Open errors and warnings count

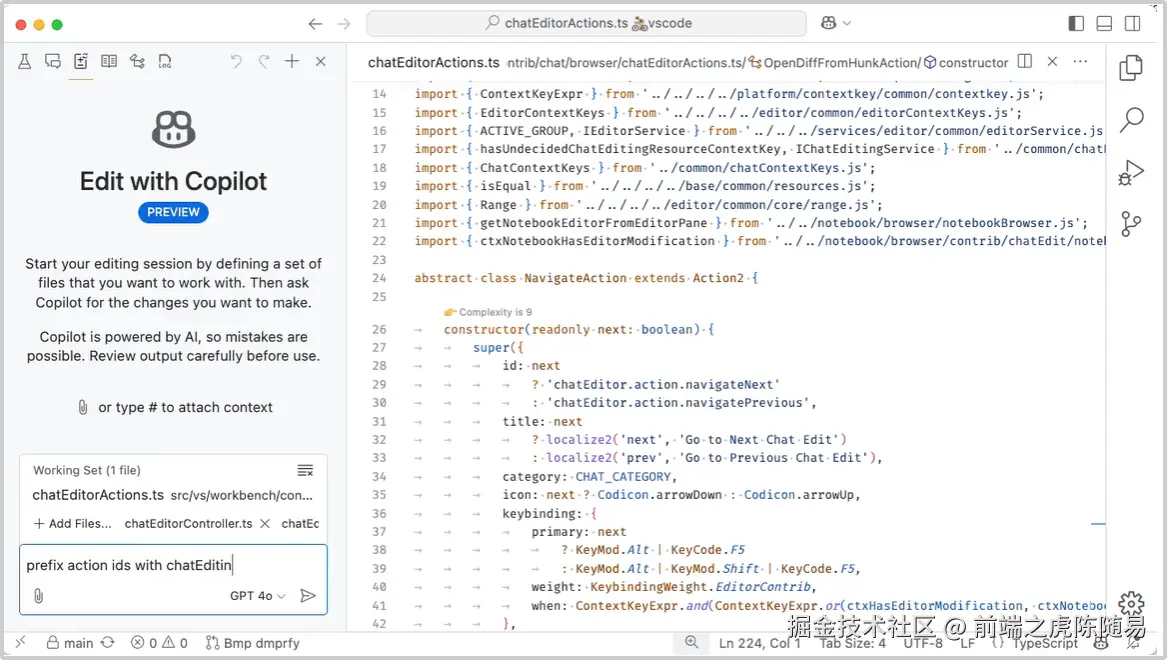[x=159, y=643]
